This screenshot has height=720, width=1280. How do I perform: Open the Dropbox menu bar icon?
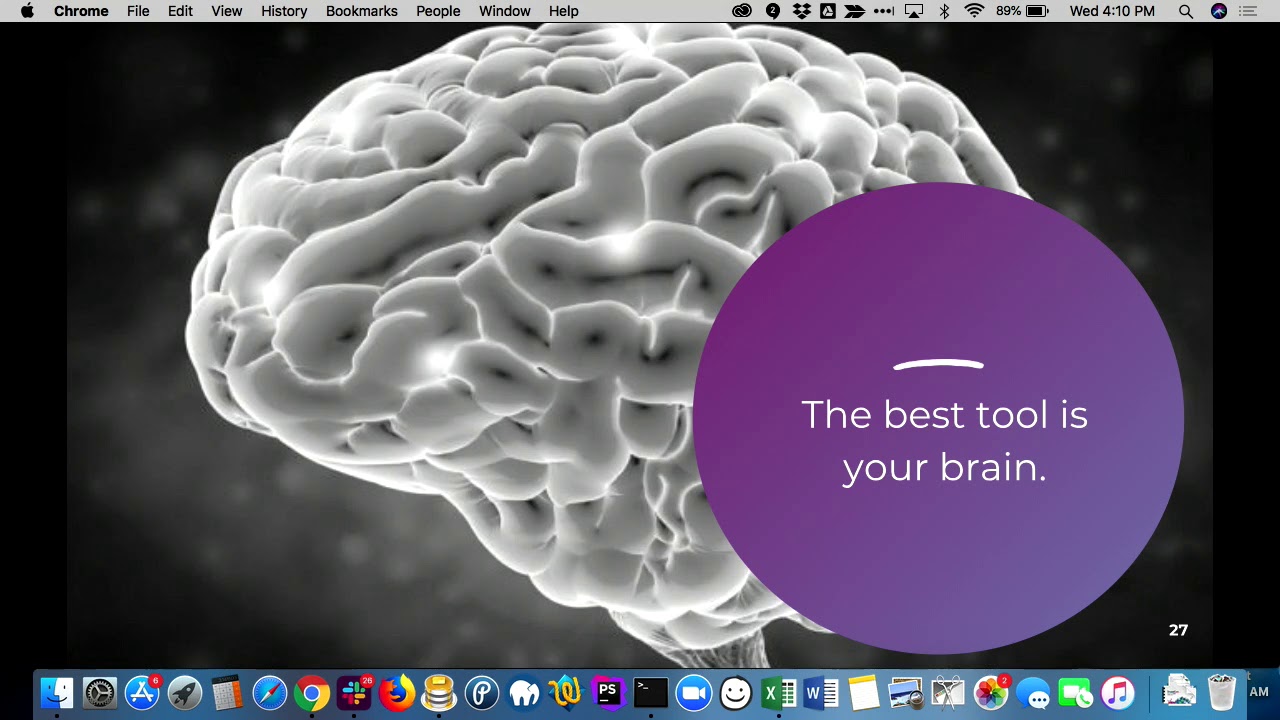click(801, 11)
